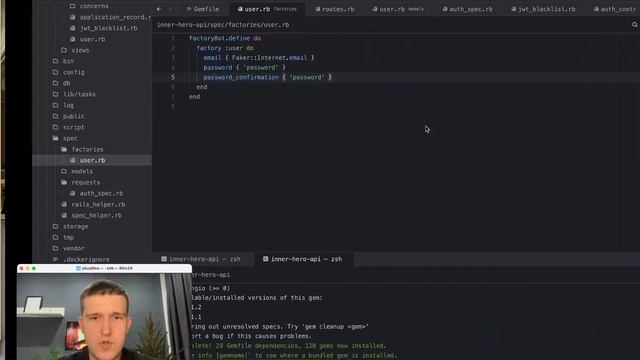The height and width of the screenshot is (360, 640).
Task: Click the Faker::Internet.email code
Action: tap(269, 58)
